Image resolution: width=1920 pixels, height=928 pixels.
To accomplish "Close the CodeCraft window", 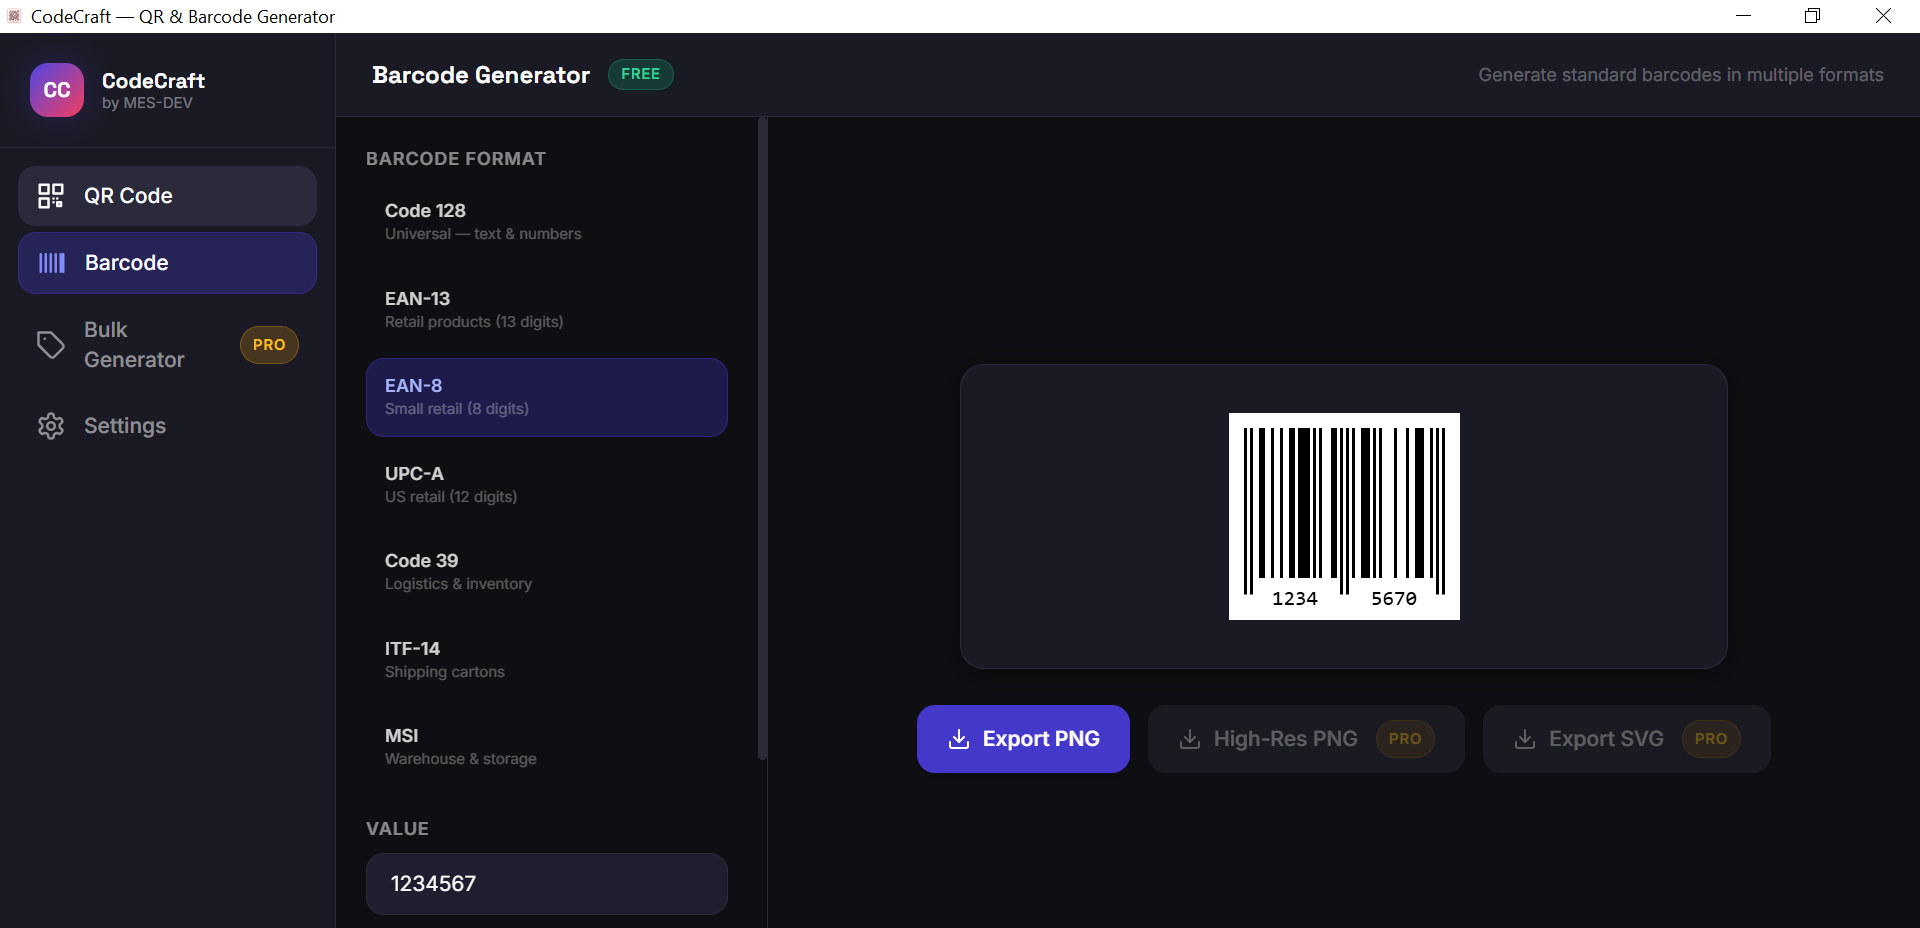I will pos(1883,16).
